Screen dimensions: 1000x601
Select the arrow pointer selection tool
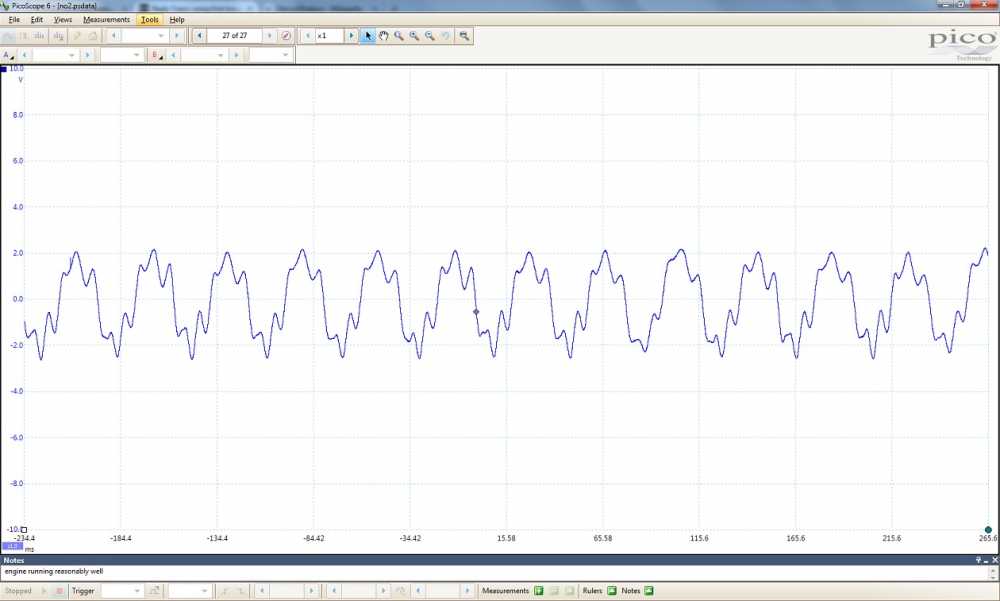[x=368, y=35]
